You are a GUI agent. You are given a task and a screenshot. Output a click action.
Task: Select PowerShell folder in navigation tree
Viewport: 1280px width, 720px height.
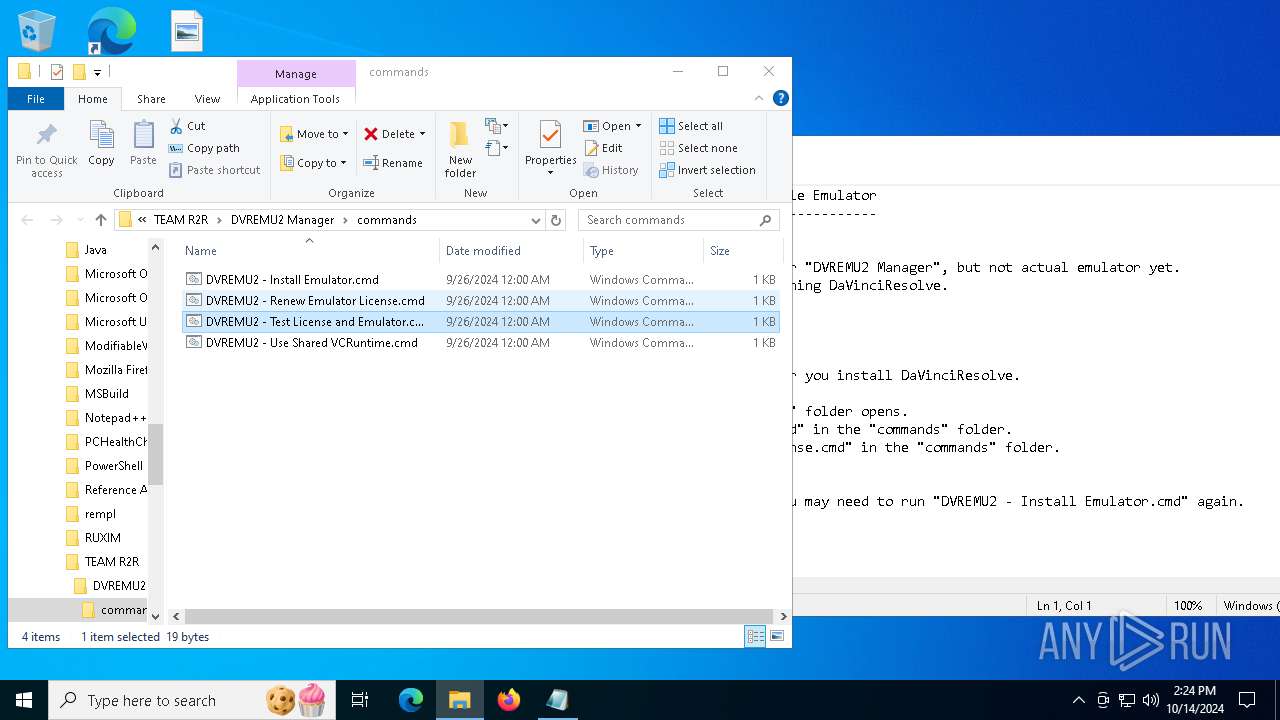pyautogui.click(x=105, y=466)
